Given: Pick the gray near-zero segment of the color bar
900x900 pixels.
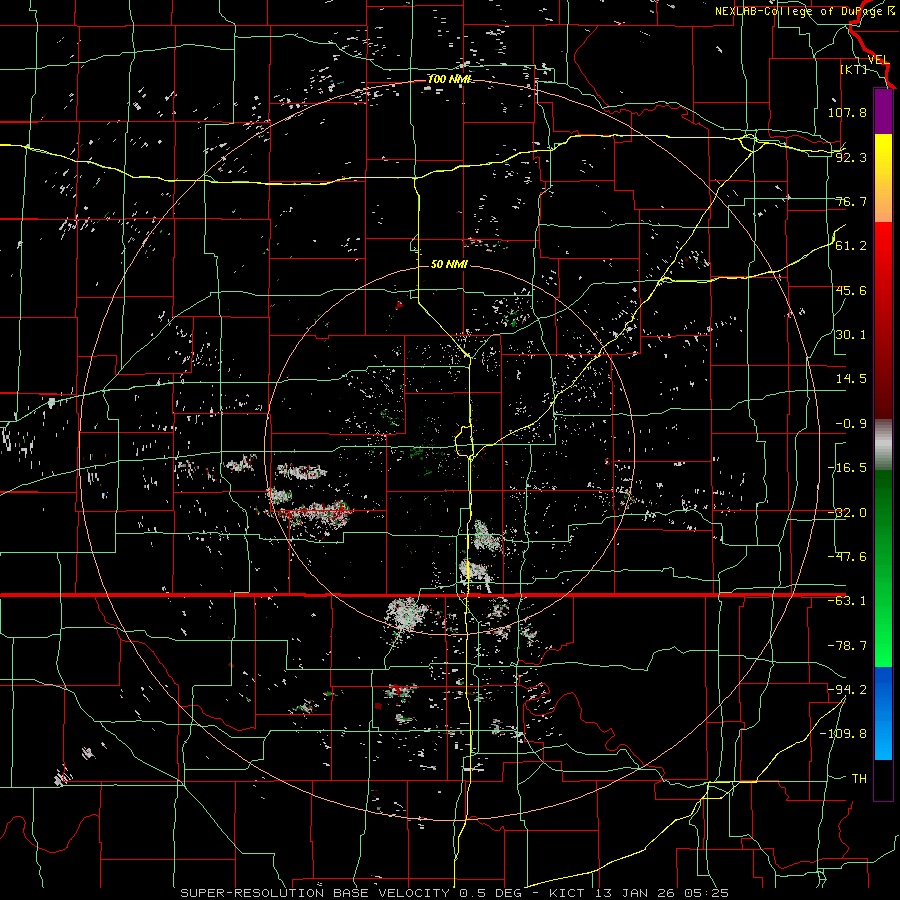Looking at the screenshot, I should click(883, 445).
